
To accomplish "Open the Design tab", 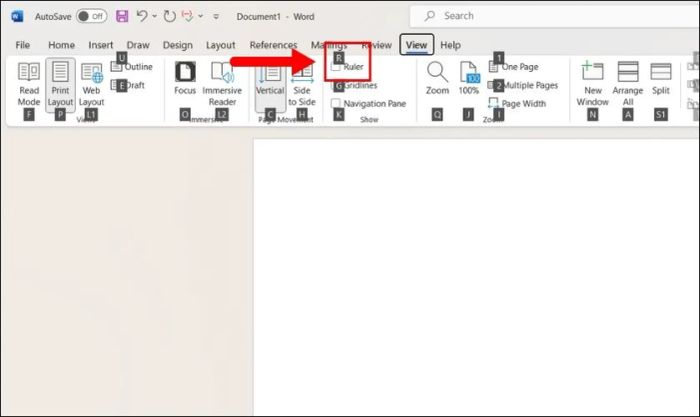I will (x=178, y=45).
